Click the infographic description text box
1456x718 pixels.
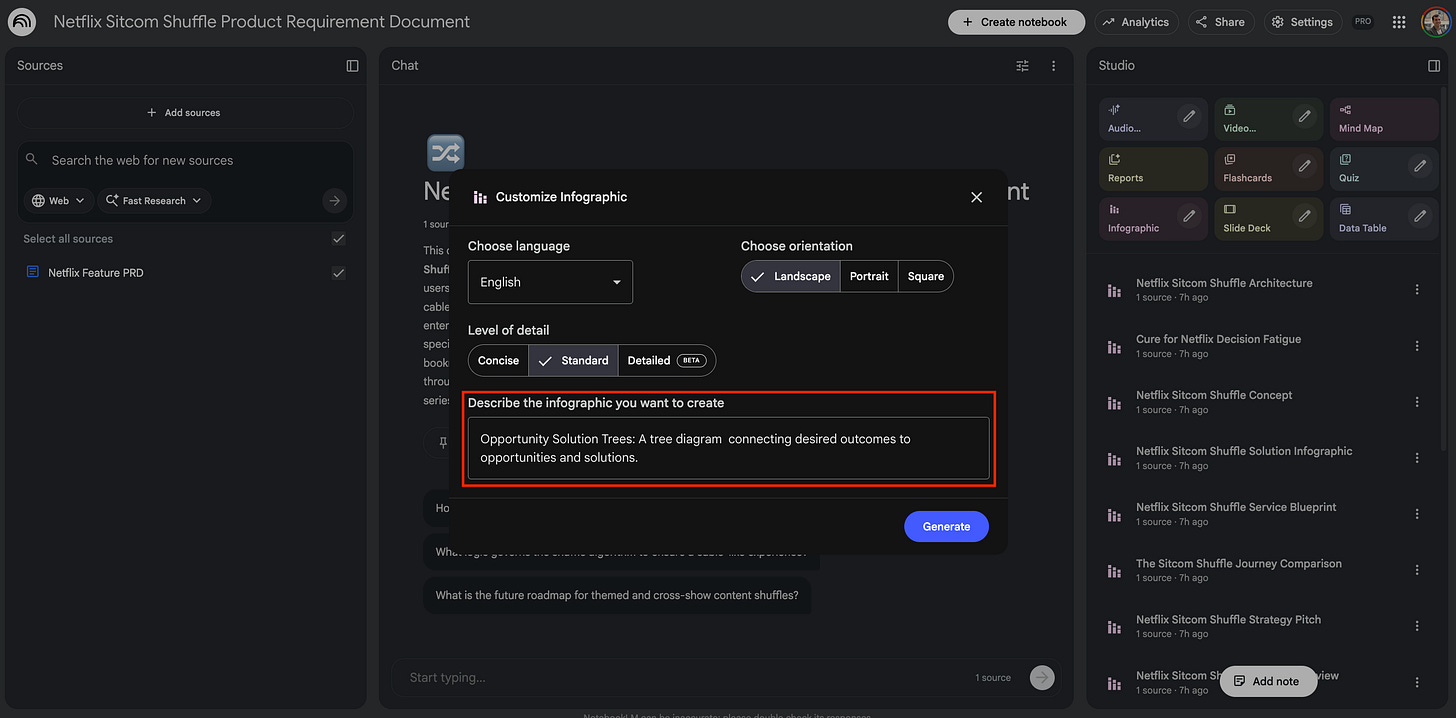point(728,448)
